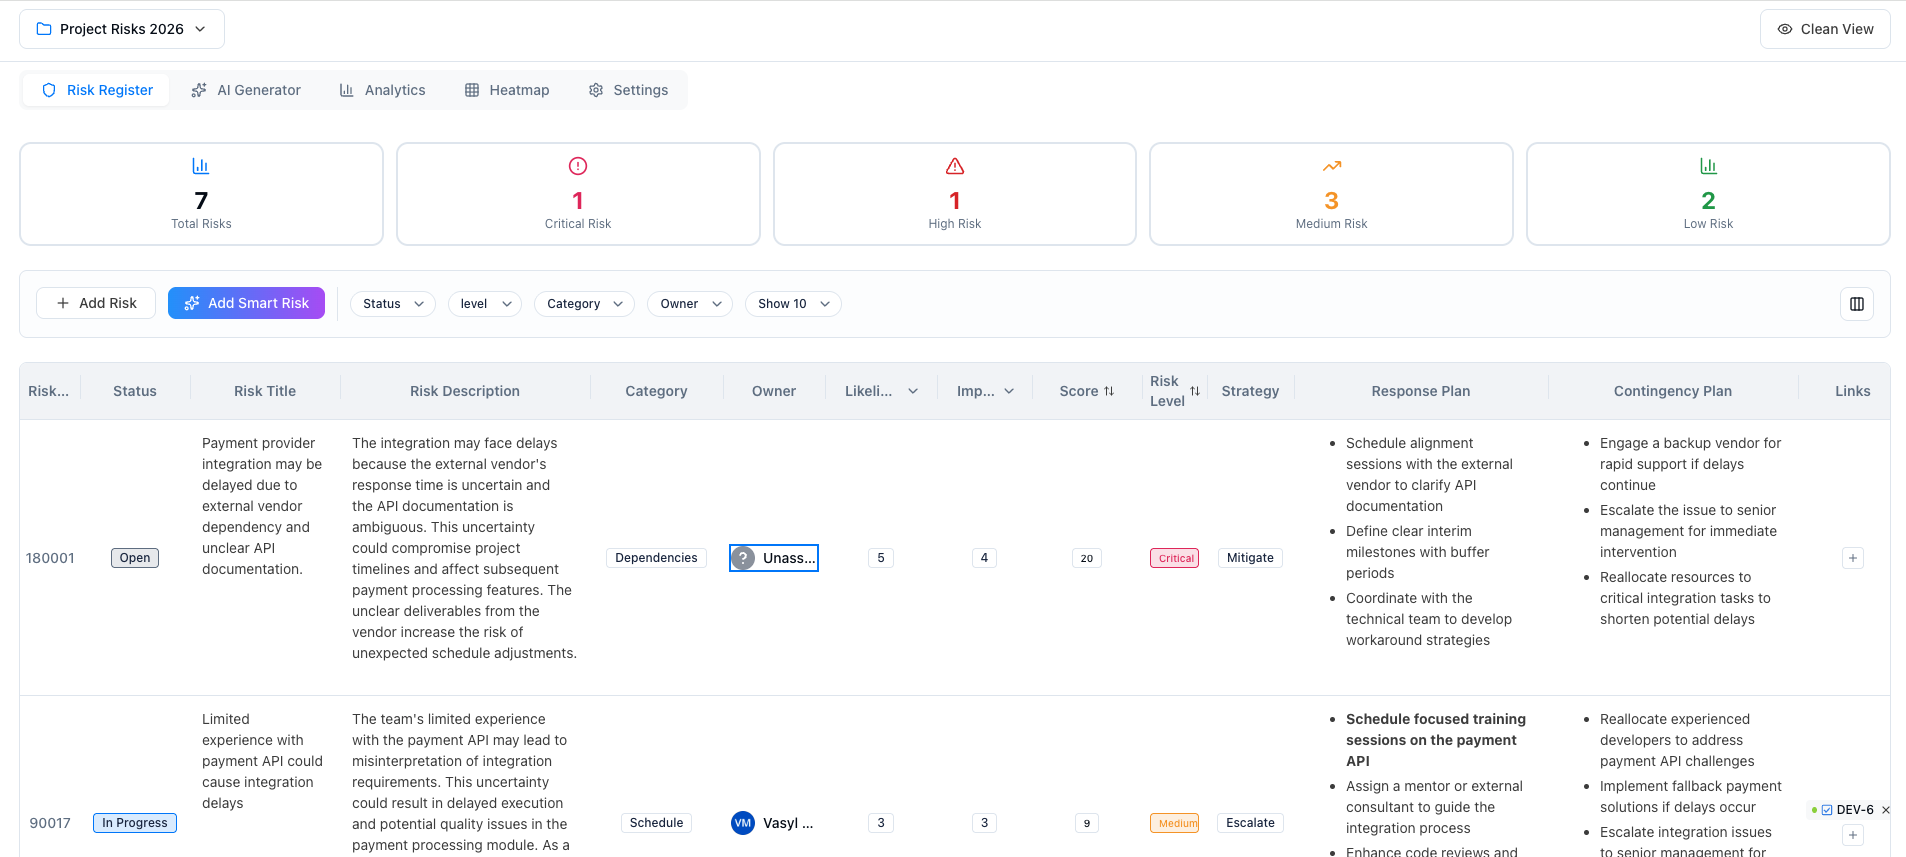1906x857 pixels.
Task: Open the level filter dropdown
Action: pyautogui.click(x=485, y=304)
